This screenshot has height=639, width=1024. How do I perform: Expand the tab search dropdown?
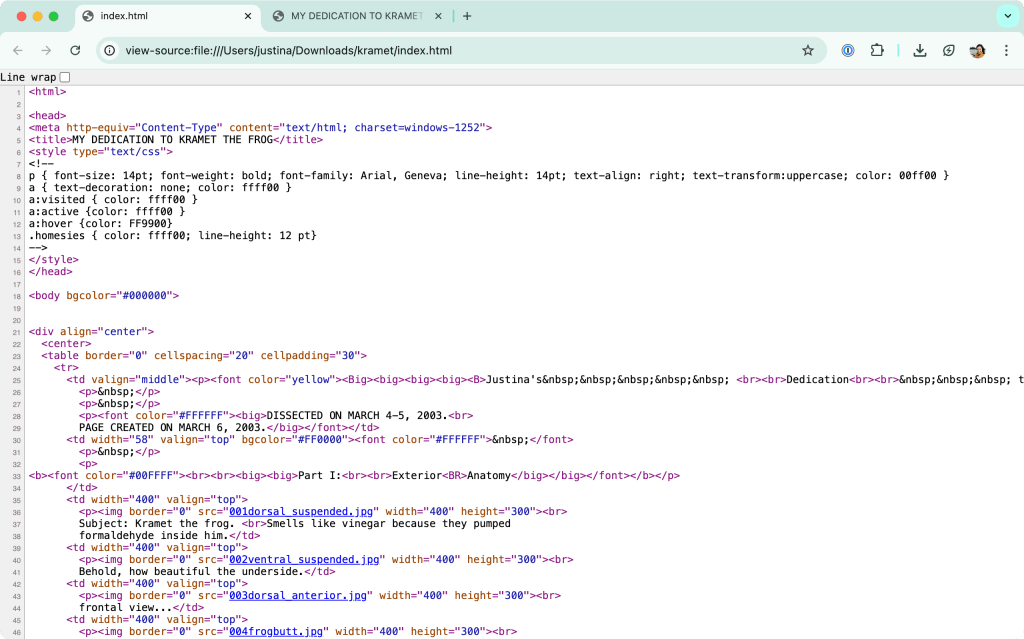[x=1006, y=16]
